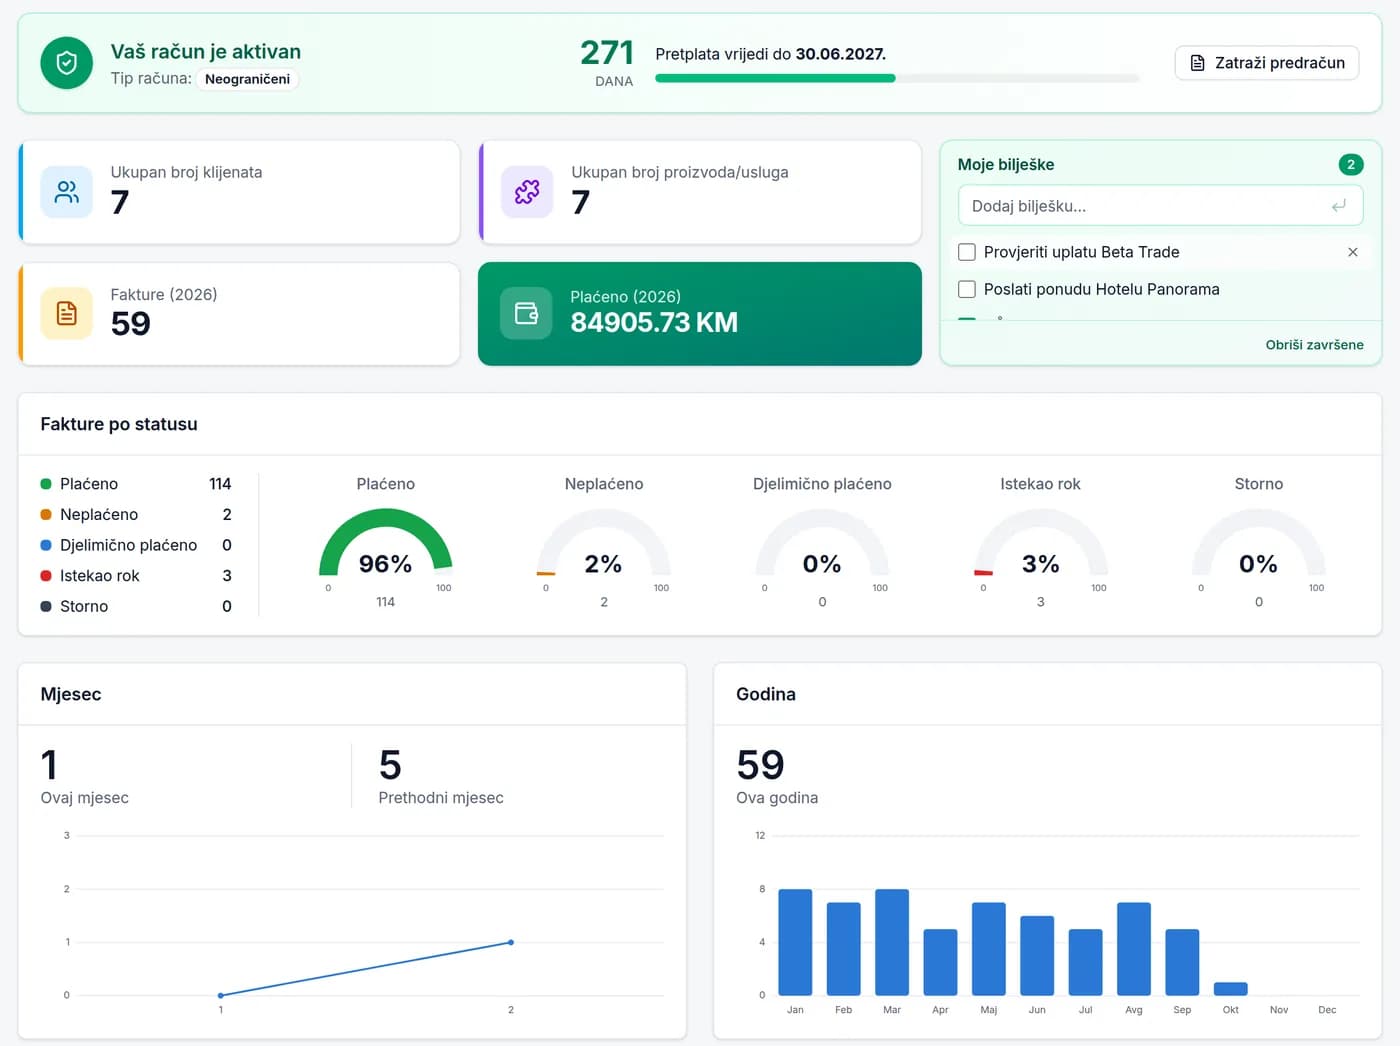Click the red Istekao rok legend dot
The width and height of the screenshot is (1400, 1046).
point(46,576)
